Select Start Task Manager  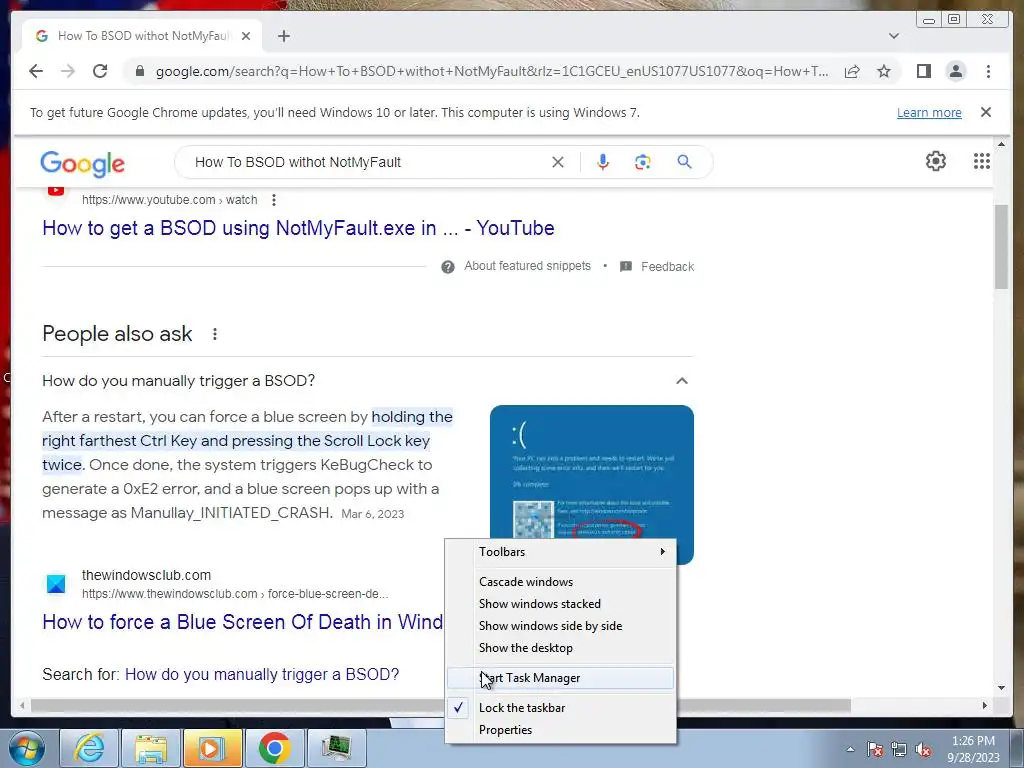coord(560,678)
